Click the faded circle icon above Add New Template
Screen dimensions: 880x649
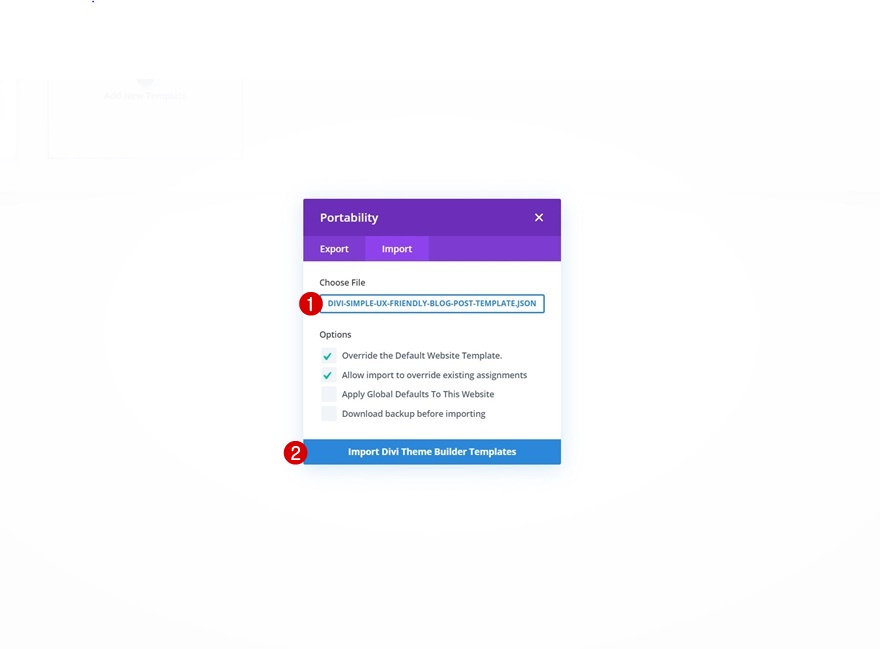coord(145,82)
